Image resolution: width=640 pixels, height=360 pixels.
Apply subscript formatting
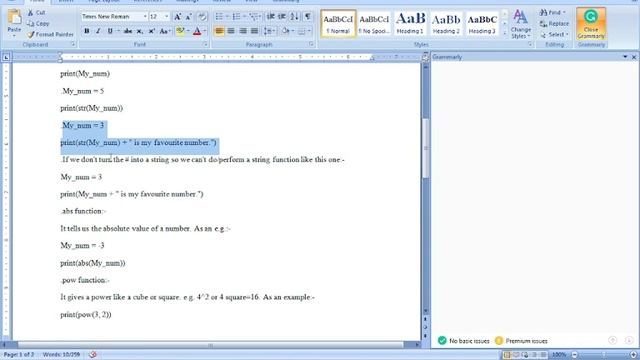[x=140, y=31]
